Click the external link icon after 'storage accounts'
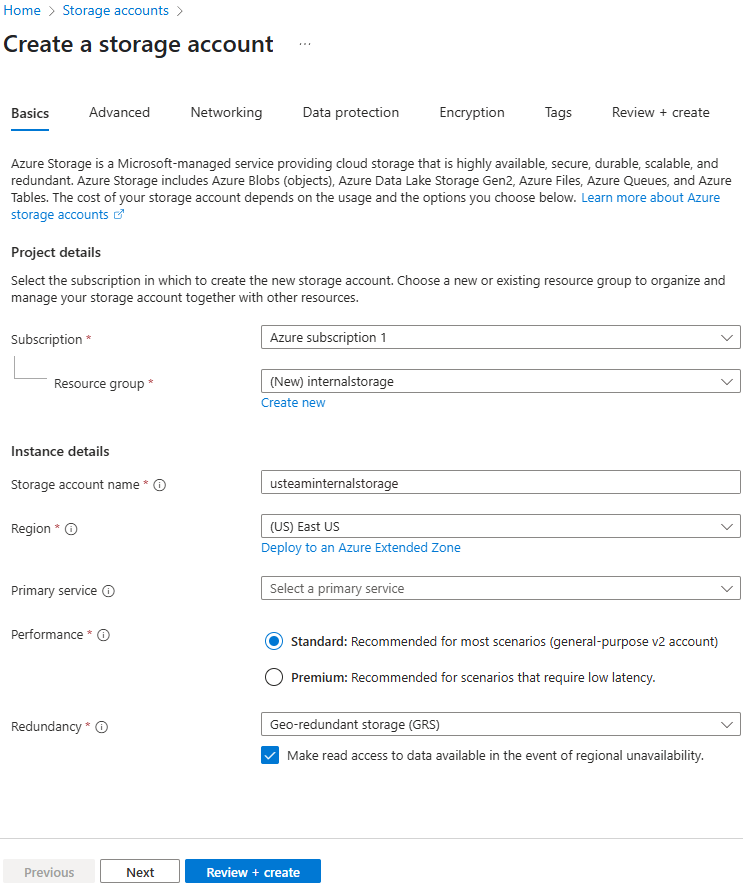 pos(119,215)
